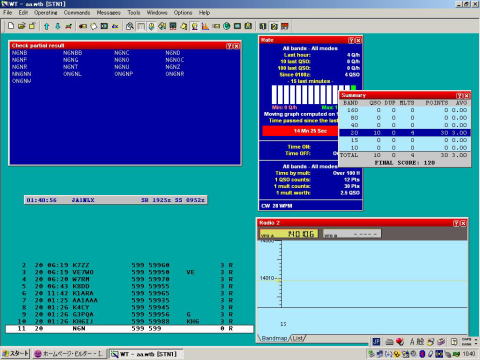The width and height of the screenshot is (480, 360).
Task: Click the magnifier toolbar icon
Action: [x=130, y=26]
